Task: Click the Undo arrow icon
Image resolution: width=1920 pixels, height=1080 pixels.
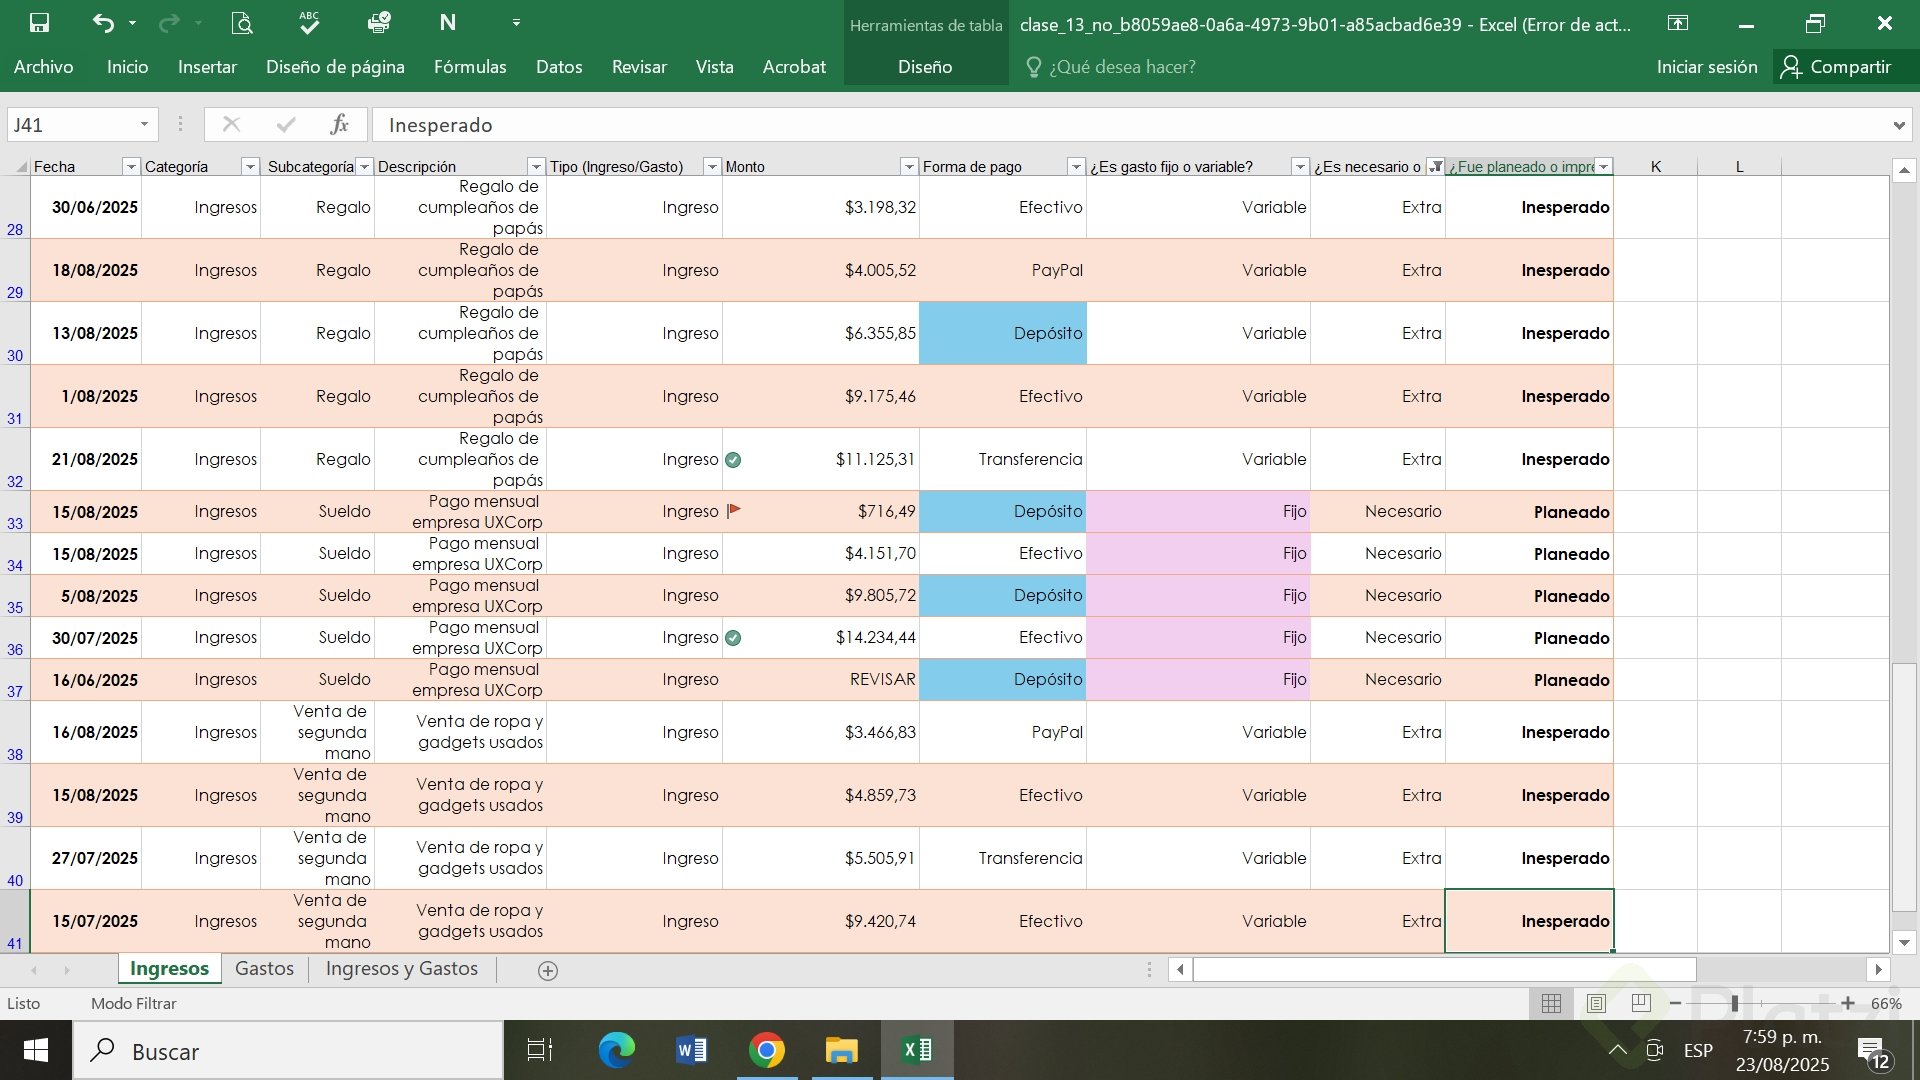Action: 103,23
